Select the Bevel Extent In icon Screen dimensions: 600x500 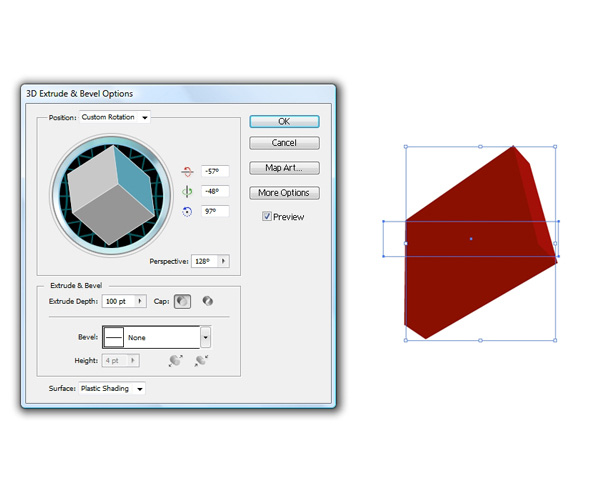pos(201,361)
